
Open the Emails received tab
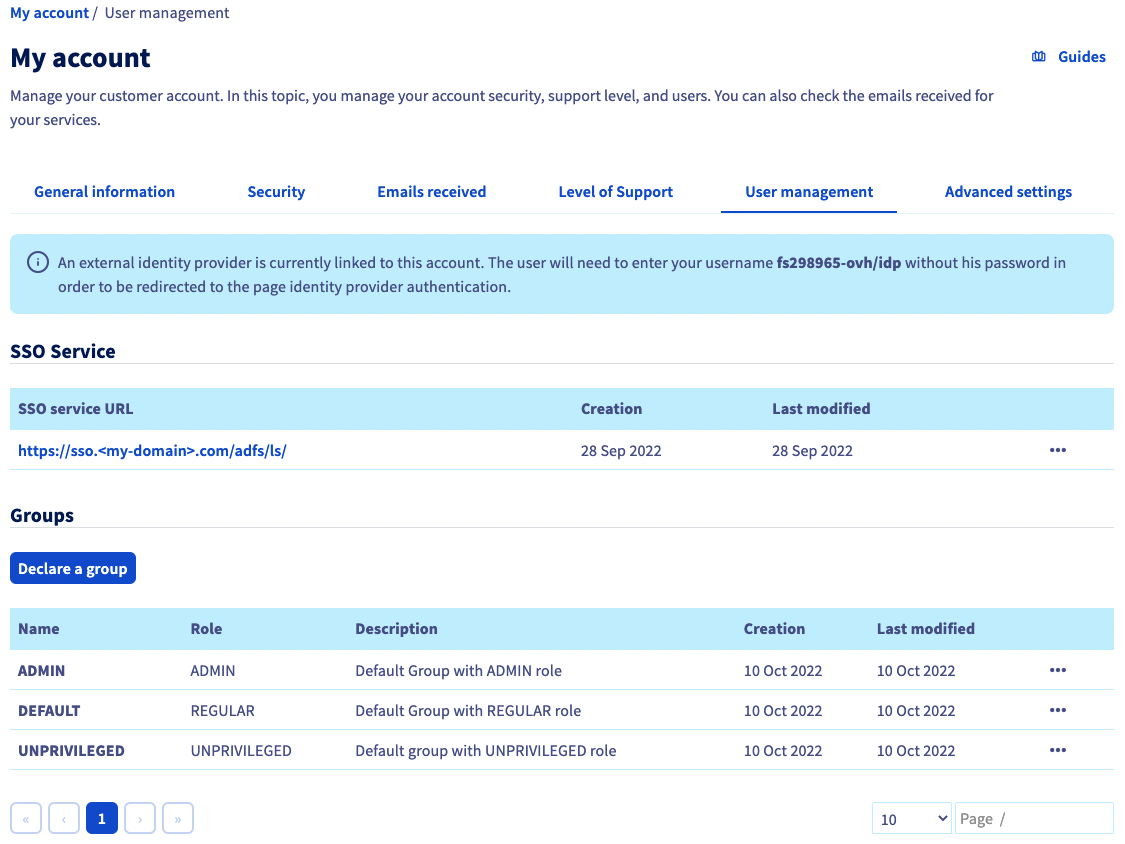click(x=432, y=192)
